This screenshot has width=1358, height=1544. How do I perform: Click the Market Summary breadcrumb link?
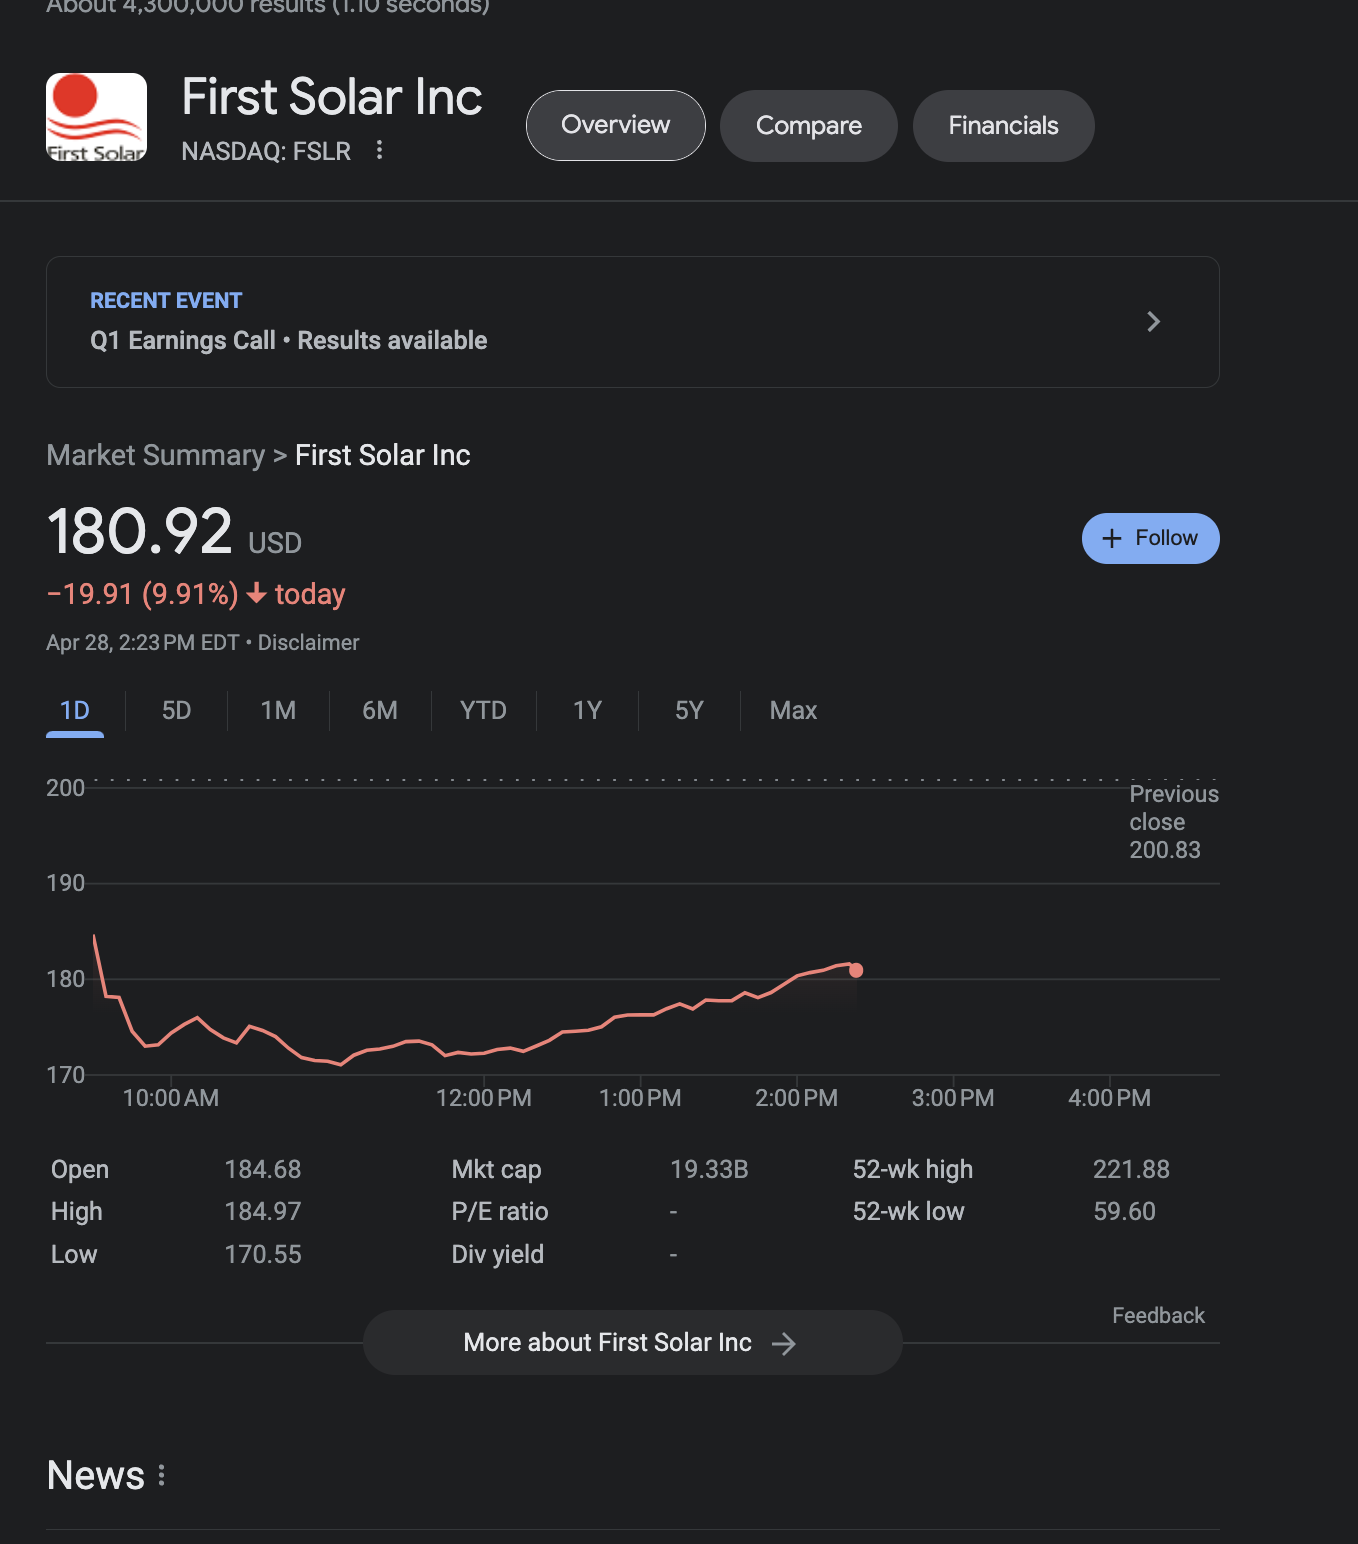[x=155, y=455]
